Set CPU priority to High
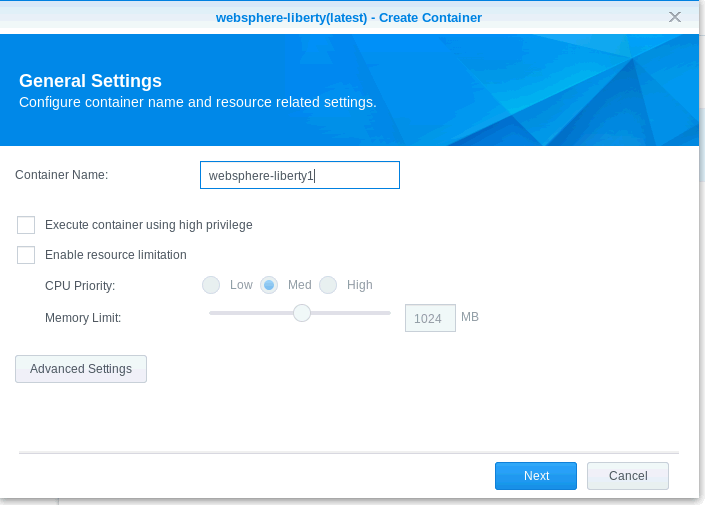 click(x=328, y=285)
